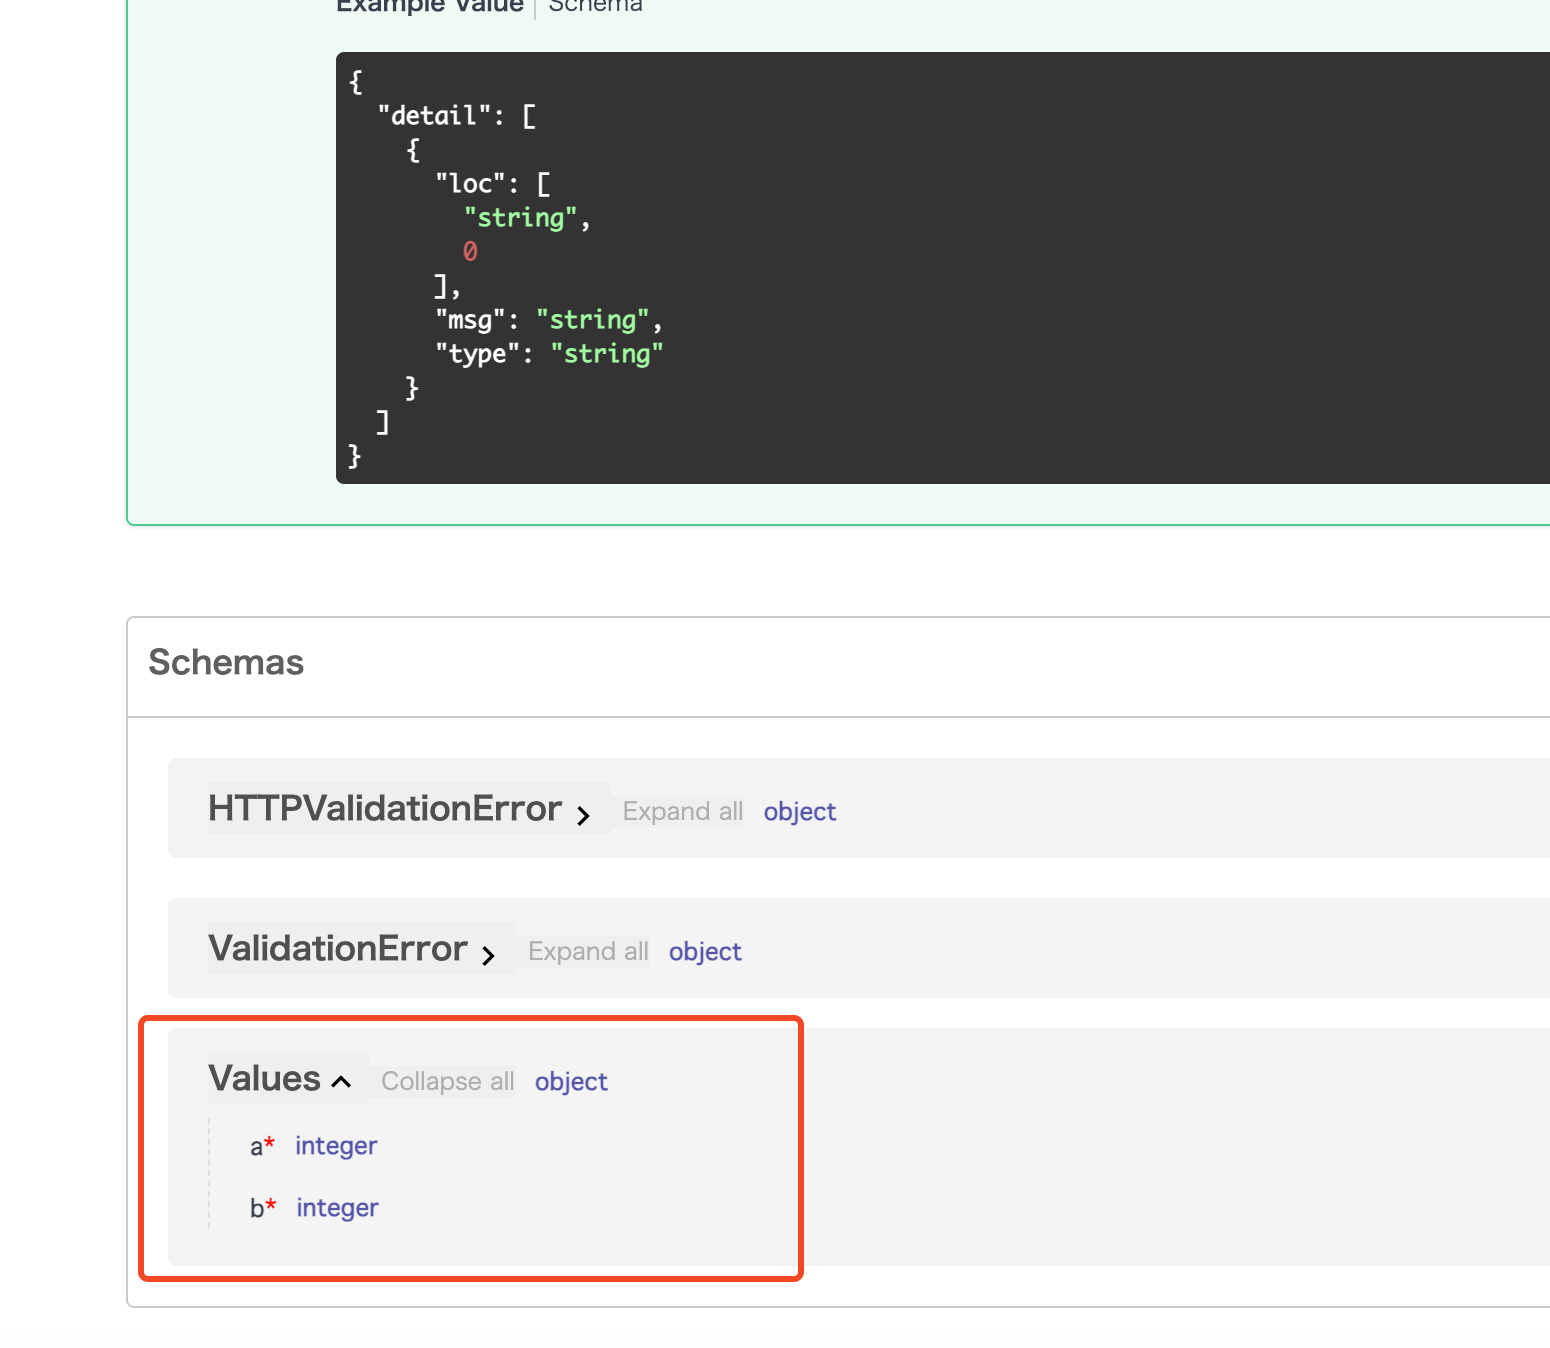This screenshot has height=1348, width=1550.
Task: Click object type label of ValidationError
Action: pyautogui.click(x=705, y=951)
